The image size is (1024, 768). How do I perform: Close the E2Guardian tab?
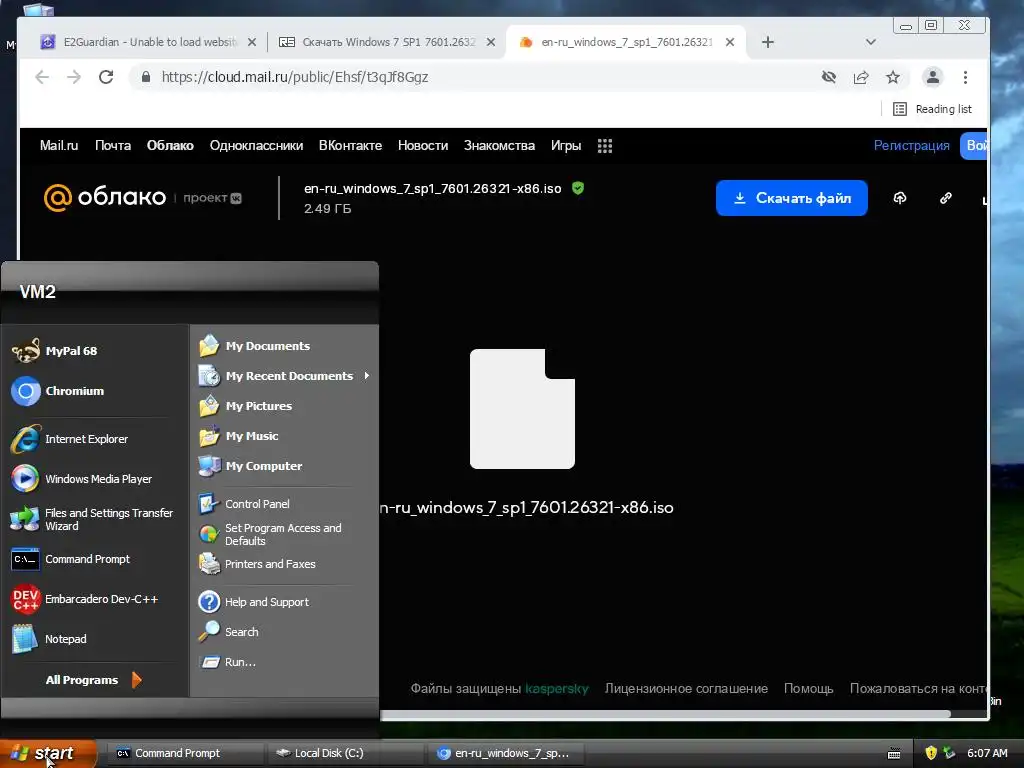(x=252, y=42)
